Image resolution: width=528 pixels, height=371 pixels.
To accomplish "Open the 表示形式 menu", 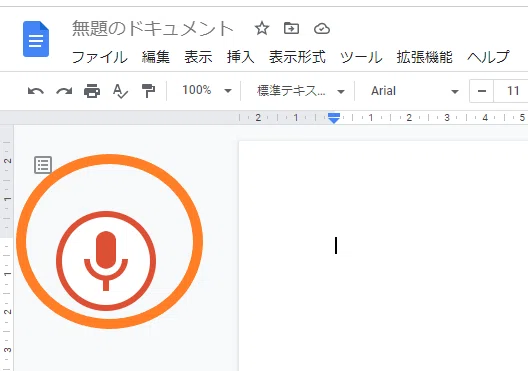I will 297,57.
